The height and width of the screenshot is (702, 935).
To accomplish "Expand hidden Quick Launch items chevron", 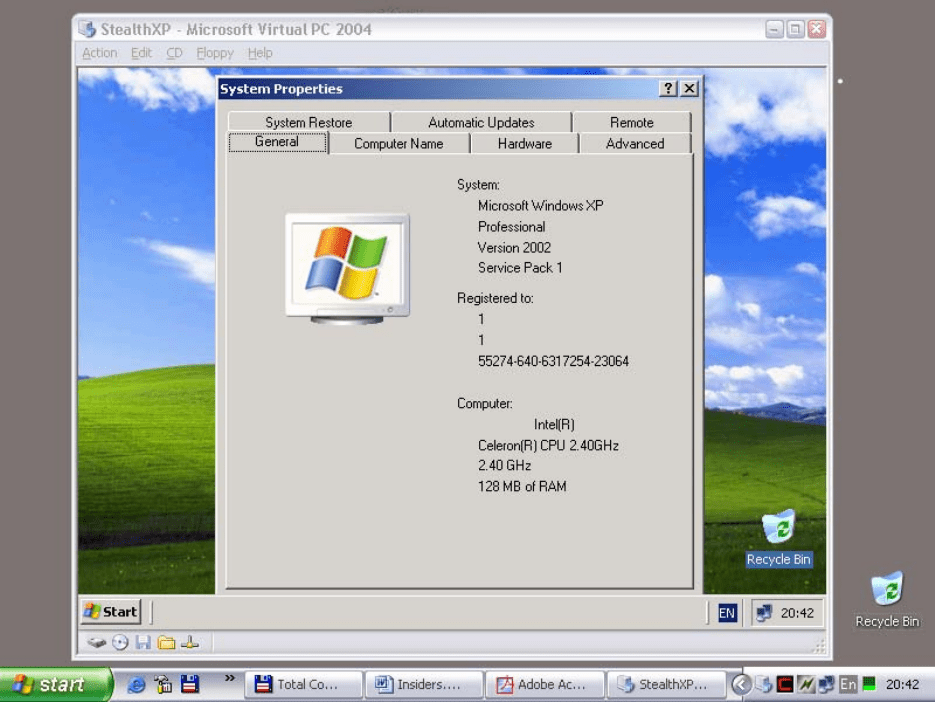I will (x=230, y=678).
